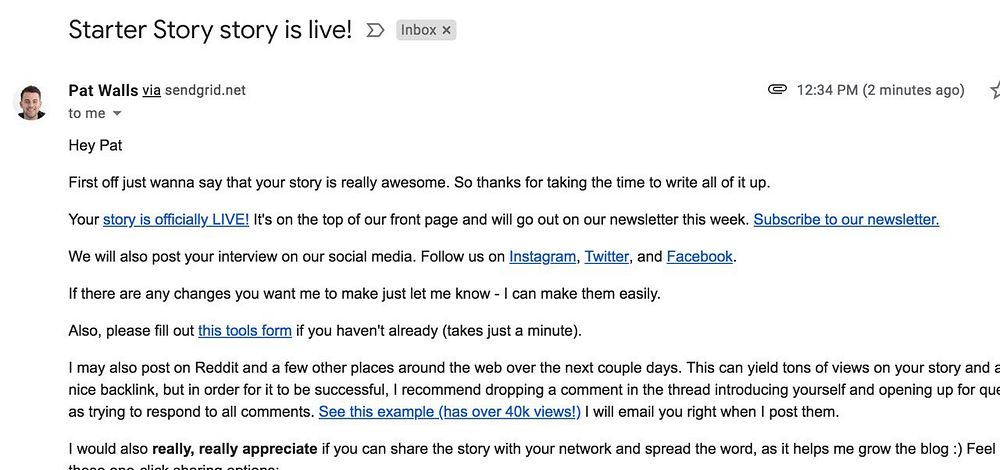The height and width of the screenshot is (470, 1000).
Task: Click the "Hey Pat" greeting line
Action: (96, 145)
